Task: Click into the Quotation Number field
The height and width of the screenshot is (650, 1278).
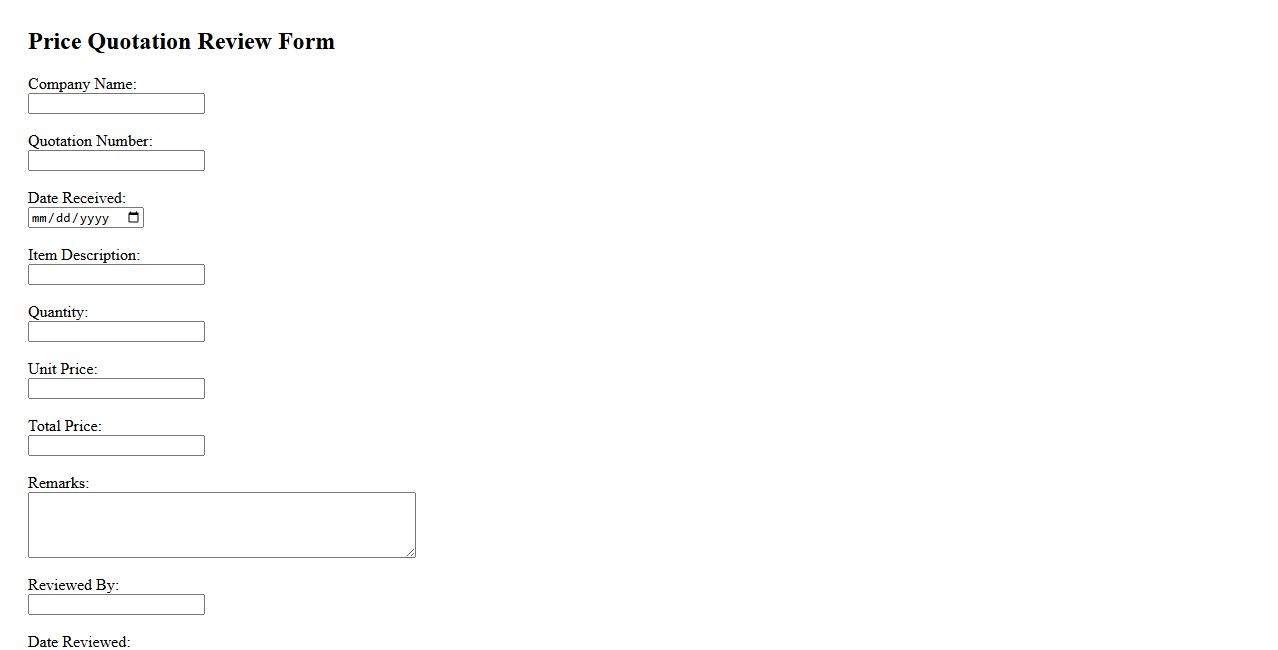Action: [x=116, y=161]
